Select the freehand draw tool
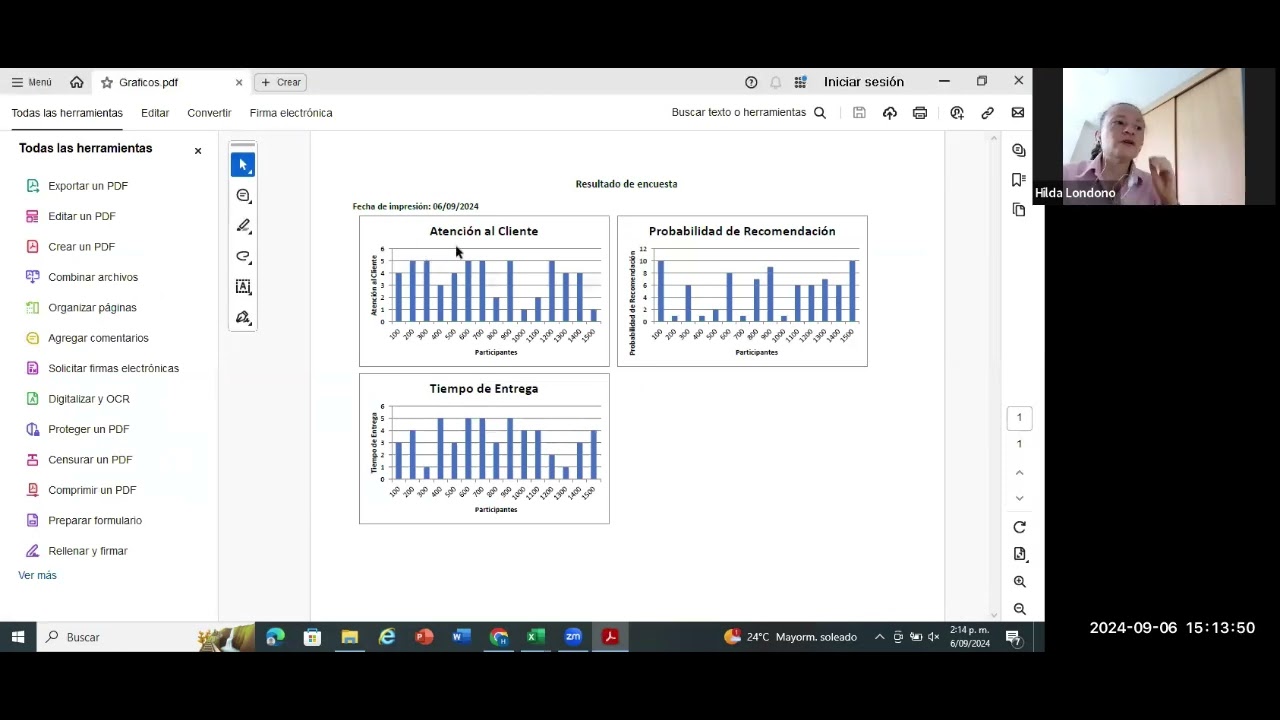The image size is (1280, 720). [x=243, y=257]
